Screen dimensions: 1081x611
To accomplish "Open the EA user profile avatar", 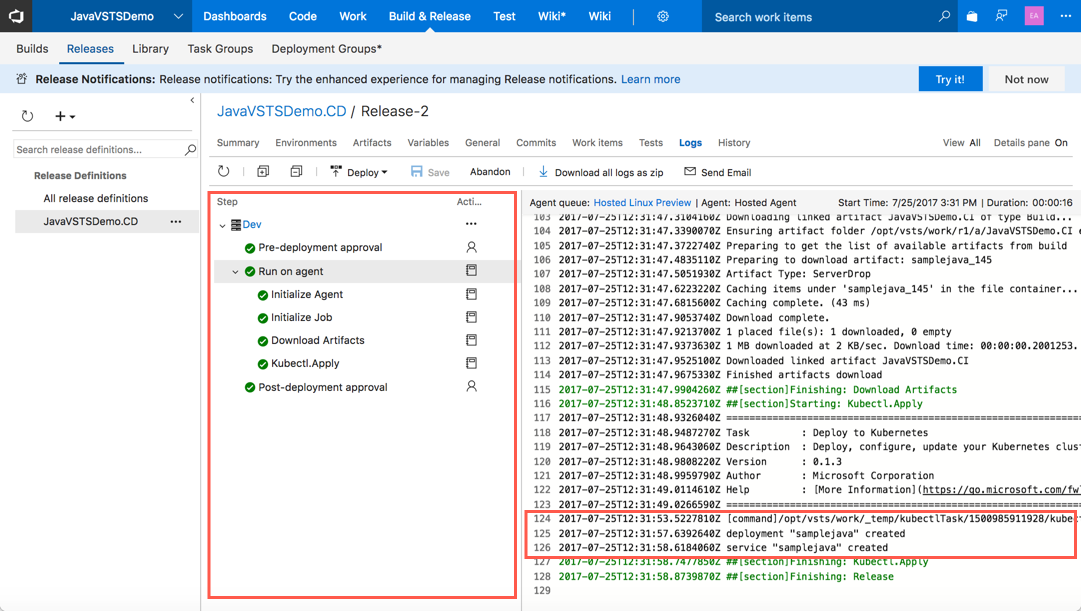I will click(1033, 16).
